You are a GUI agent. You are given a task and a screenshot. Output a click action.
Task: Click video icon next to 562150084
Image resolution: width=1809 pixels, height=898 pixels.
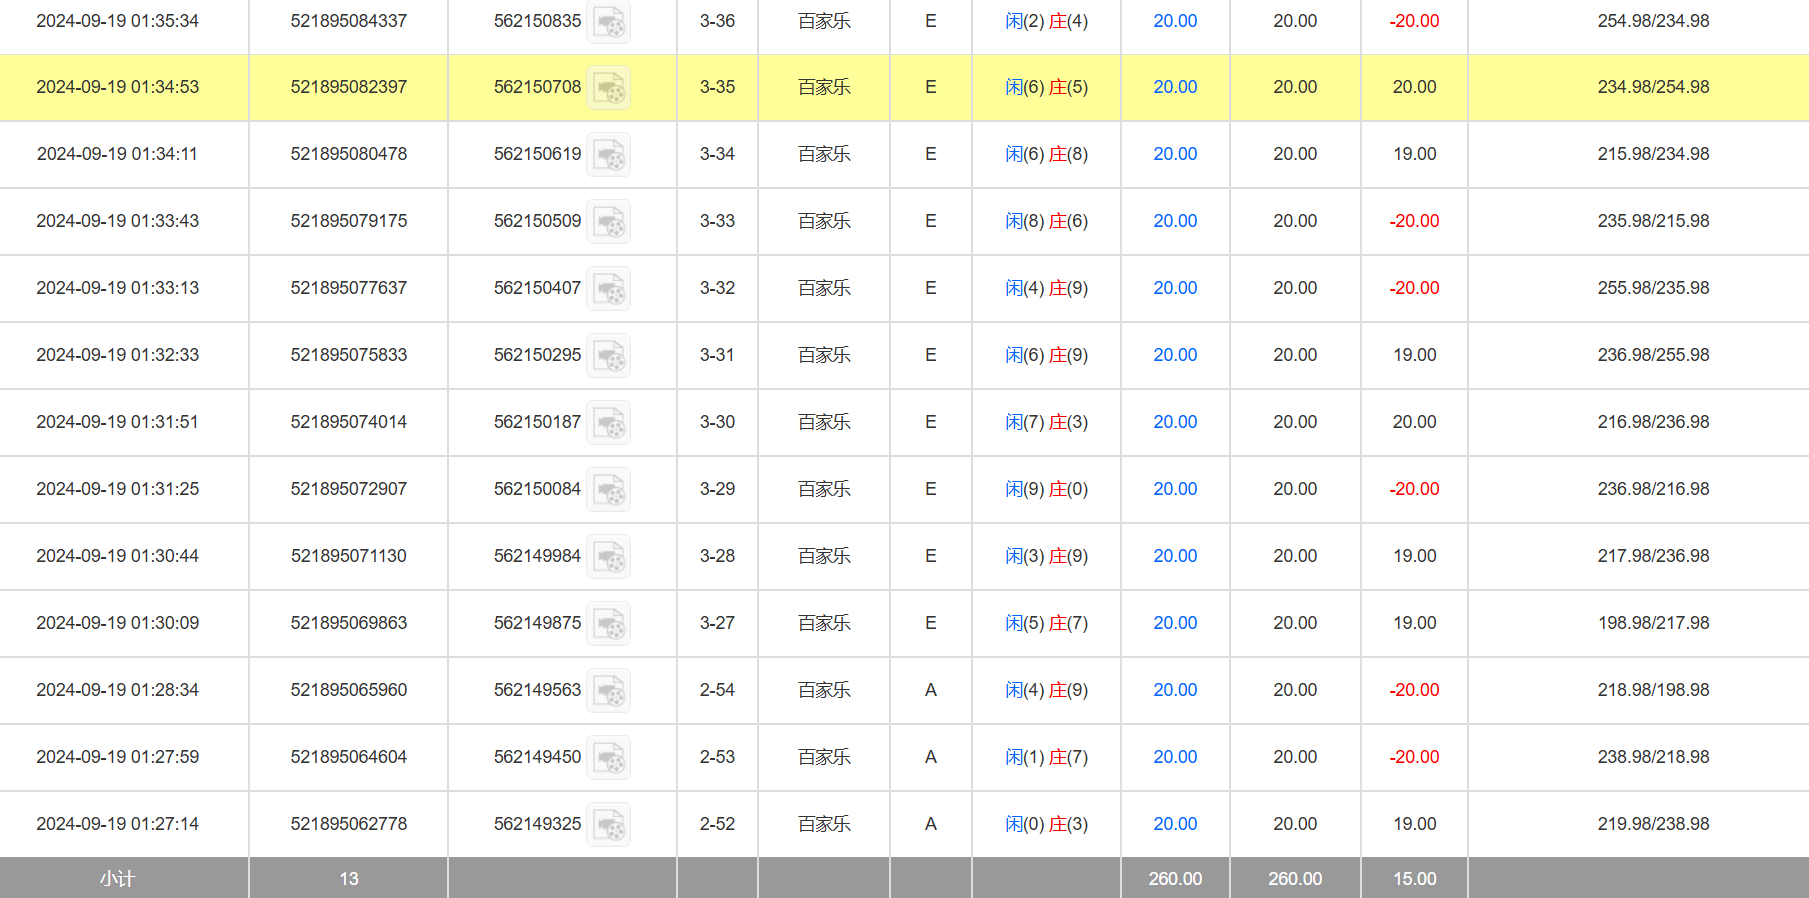tap(608, 490)
